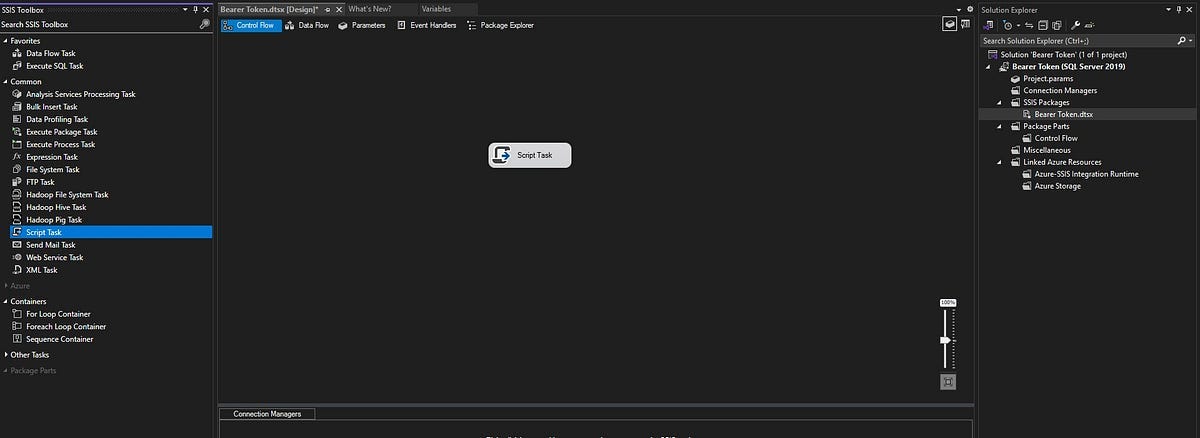The height and width of the screenshot is (438, 1200).
Task: Pin the Bearer Token.dtsx design tab
Action: pos(328,9)
